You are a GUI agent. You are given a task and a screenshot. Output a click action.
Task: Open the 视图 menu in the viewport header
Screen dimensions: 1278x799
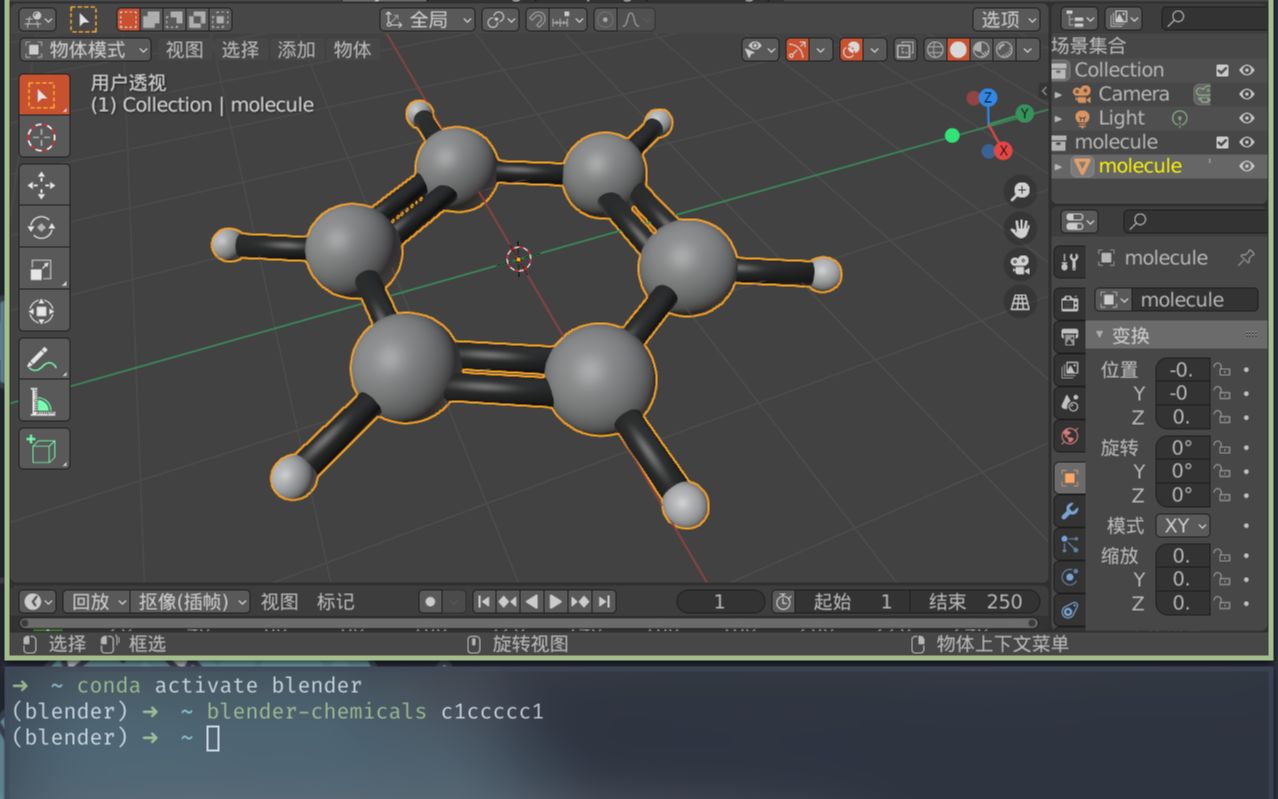pos(184,50)
